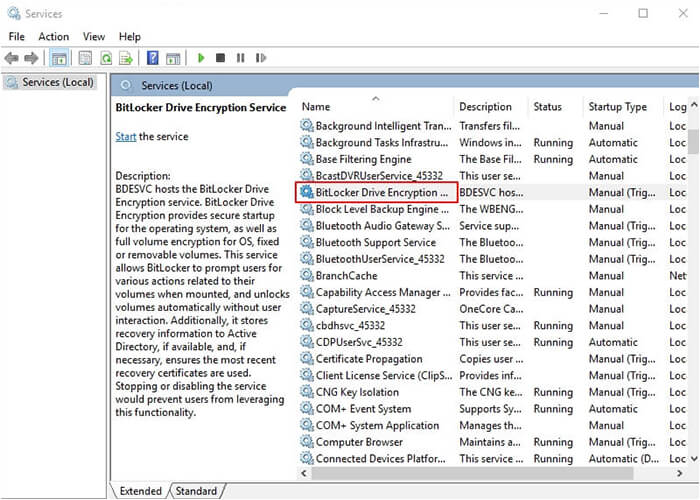Select Block Level Backup Engine row
700x500 pixels.
coord(493,209)
